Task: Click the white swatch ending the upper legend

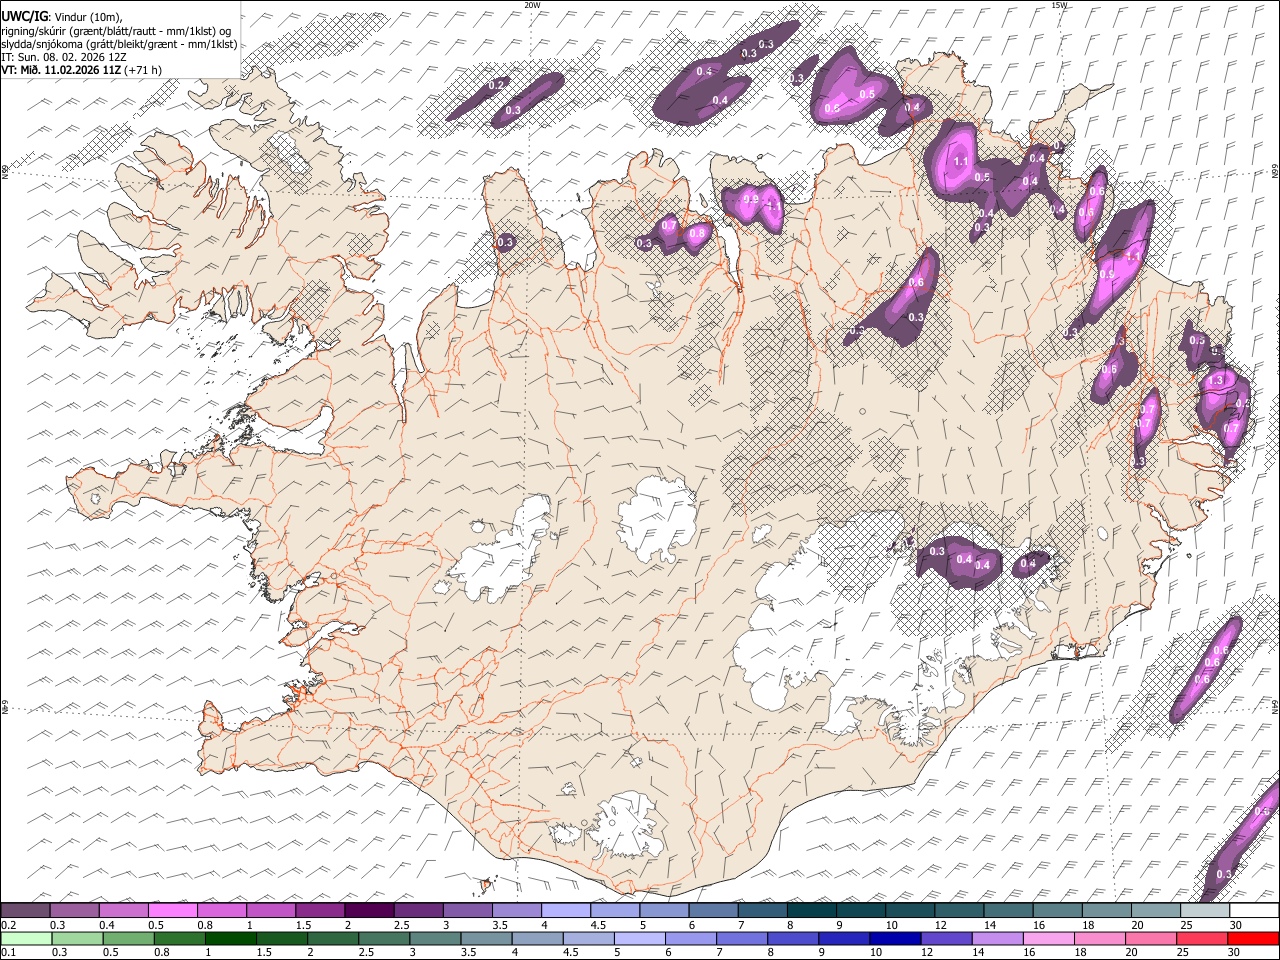Action: tap(1255, 910)
